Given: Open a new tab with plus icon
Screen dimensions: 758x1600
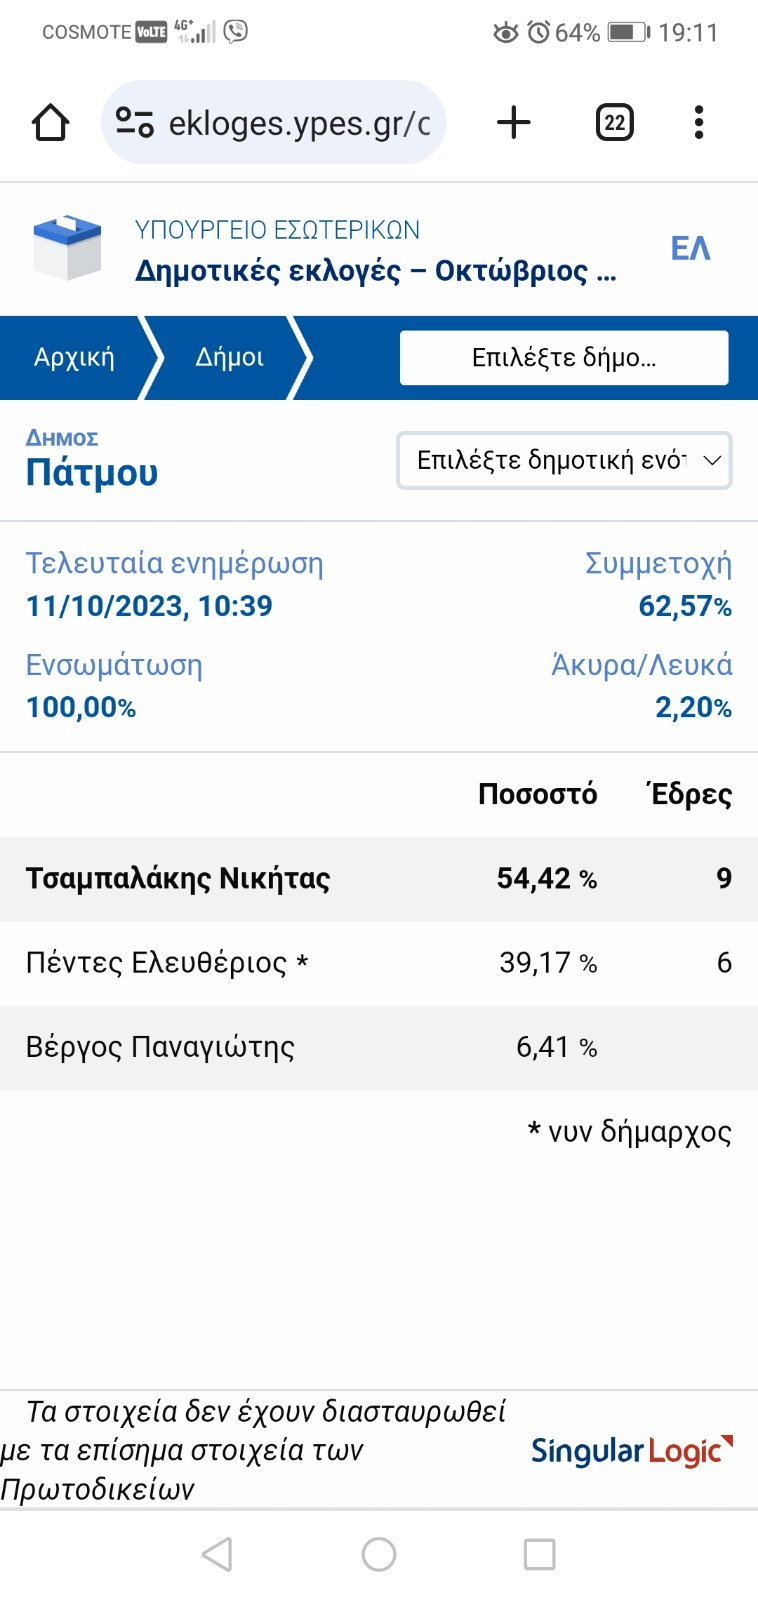Looking at the screenshot, I should 513,123.
